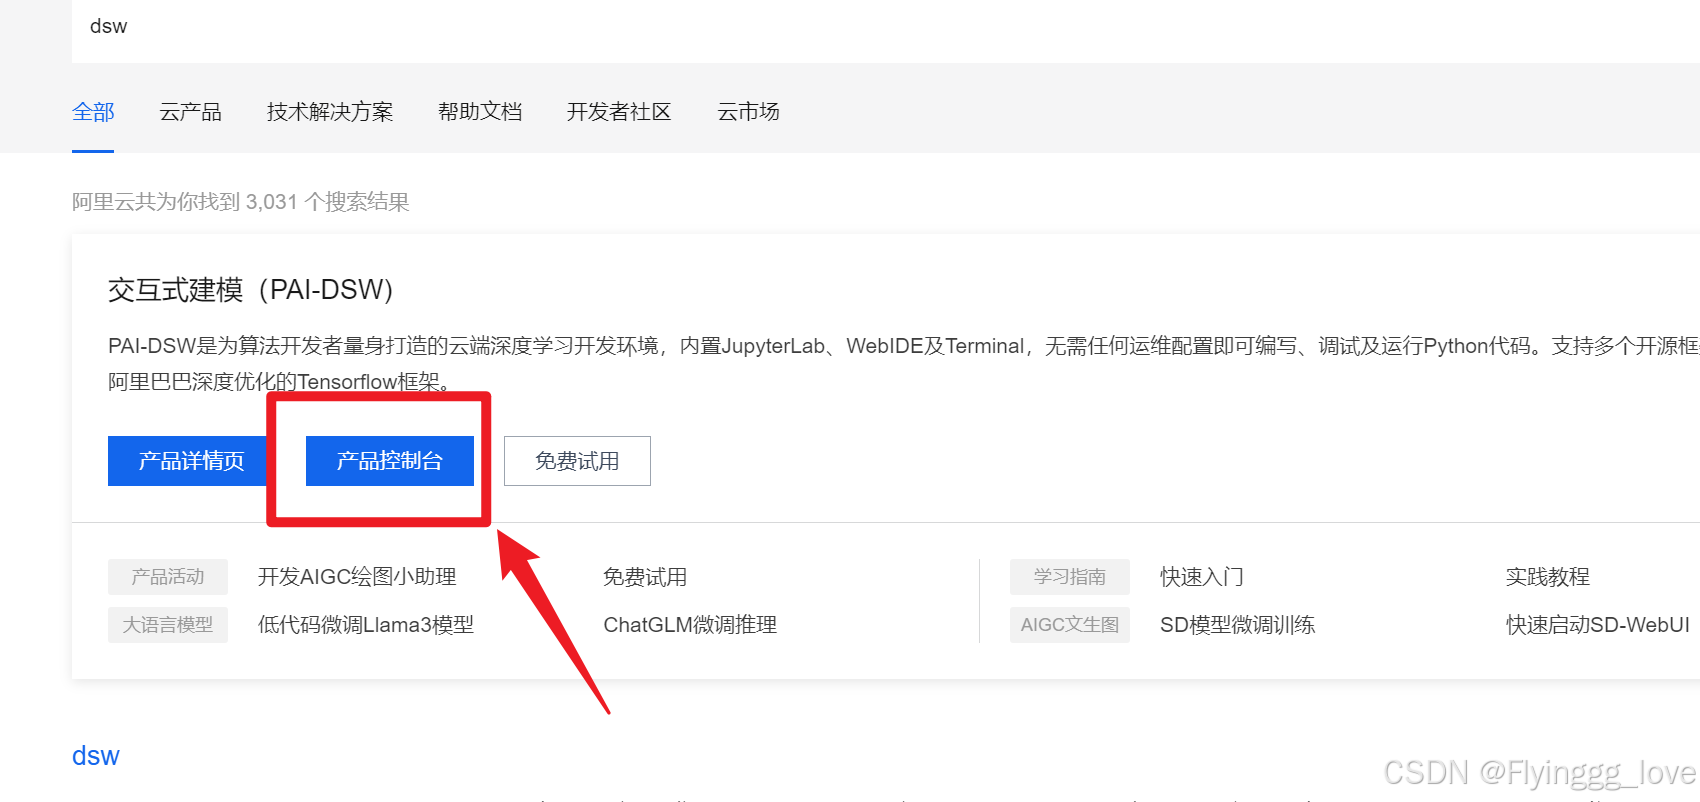This screenshot has width=1700, height=802.
Task: Open 快速启动SD-WebUI link
Action: 1598,625
